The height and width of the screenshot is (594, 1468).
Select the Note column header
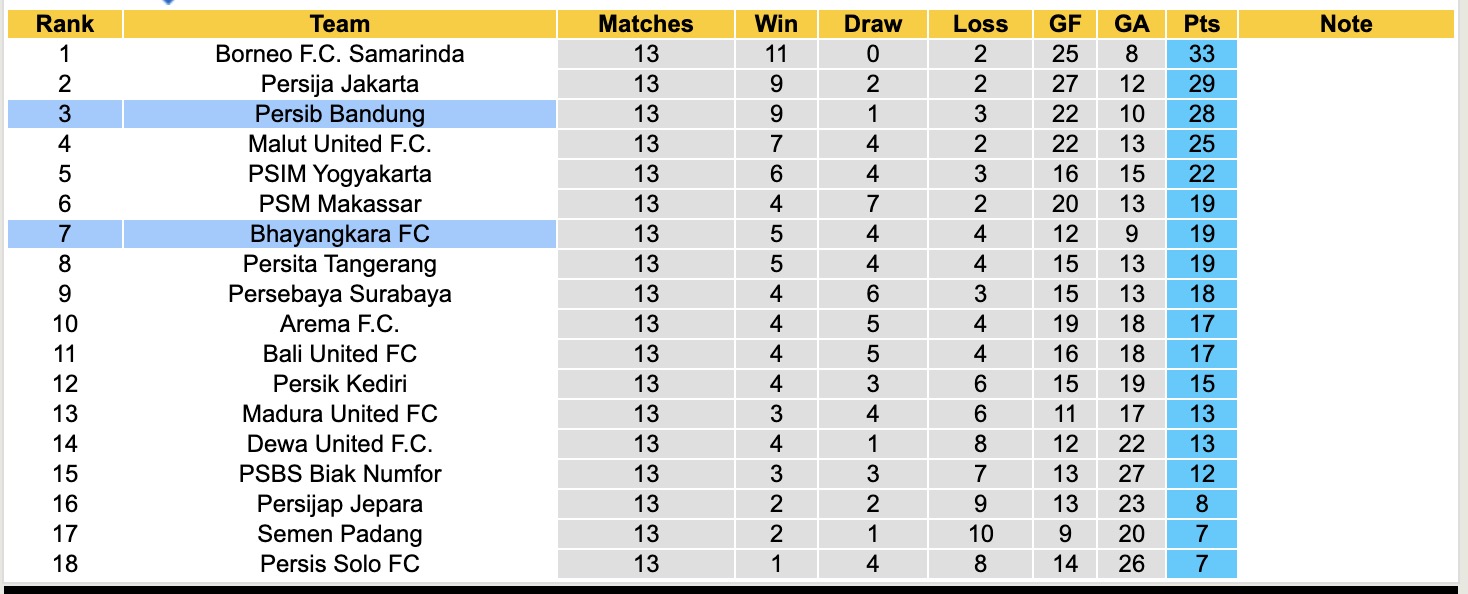pyautogui.click(x=1346, y=24)
